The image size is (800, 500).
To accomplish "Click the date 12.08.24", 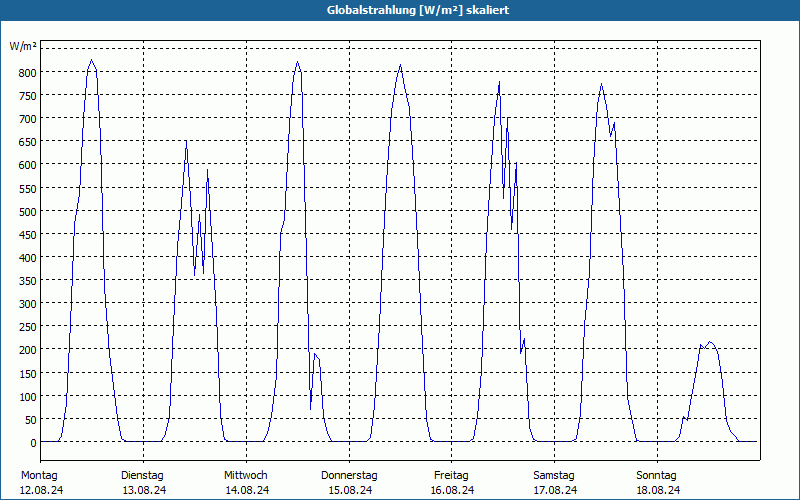I will (41, 490).
